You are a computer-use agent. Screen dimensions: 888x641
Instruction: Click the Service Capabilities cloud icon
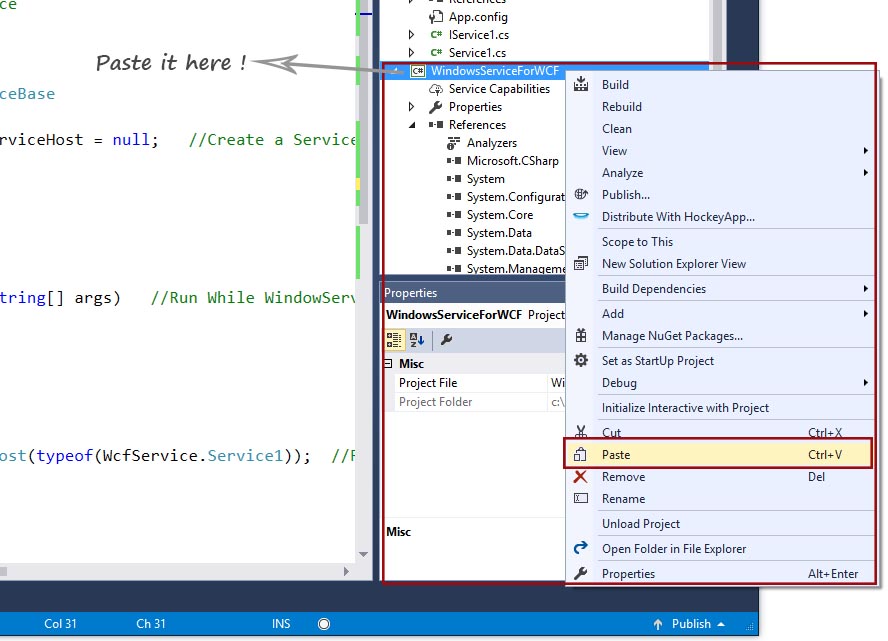click(x=436, y=89)
